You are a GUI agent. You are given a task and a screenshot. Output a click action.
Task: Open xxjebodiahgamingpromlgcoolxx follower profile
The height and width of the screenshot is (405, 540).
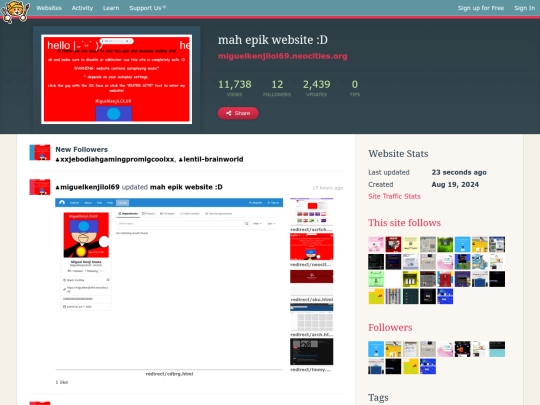tap(115, 159)
